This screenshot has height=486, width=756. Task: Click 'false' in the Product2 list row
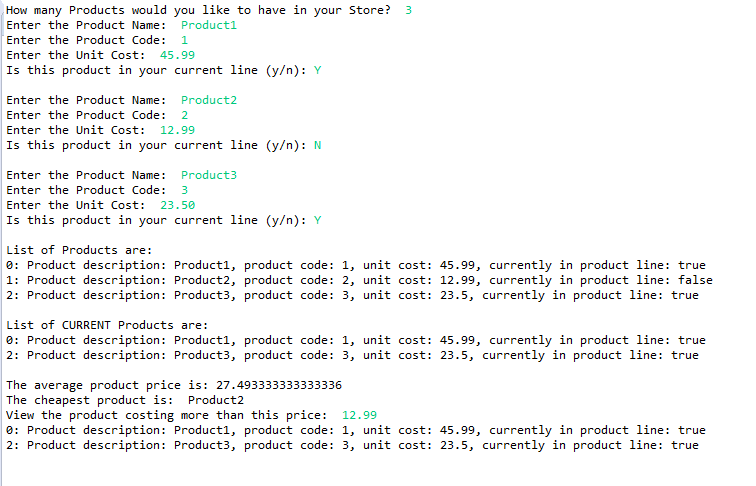coord(695,280)
